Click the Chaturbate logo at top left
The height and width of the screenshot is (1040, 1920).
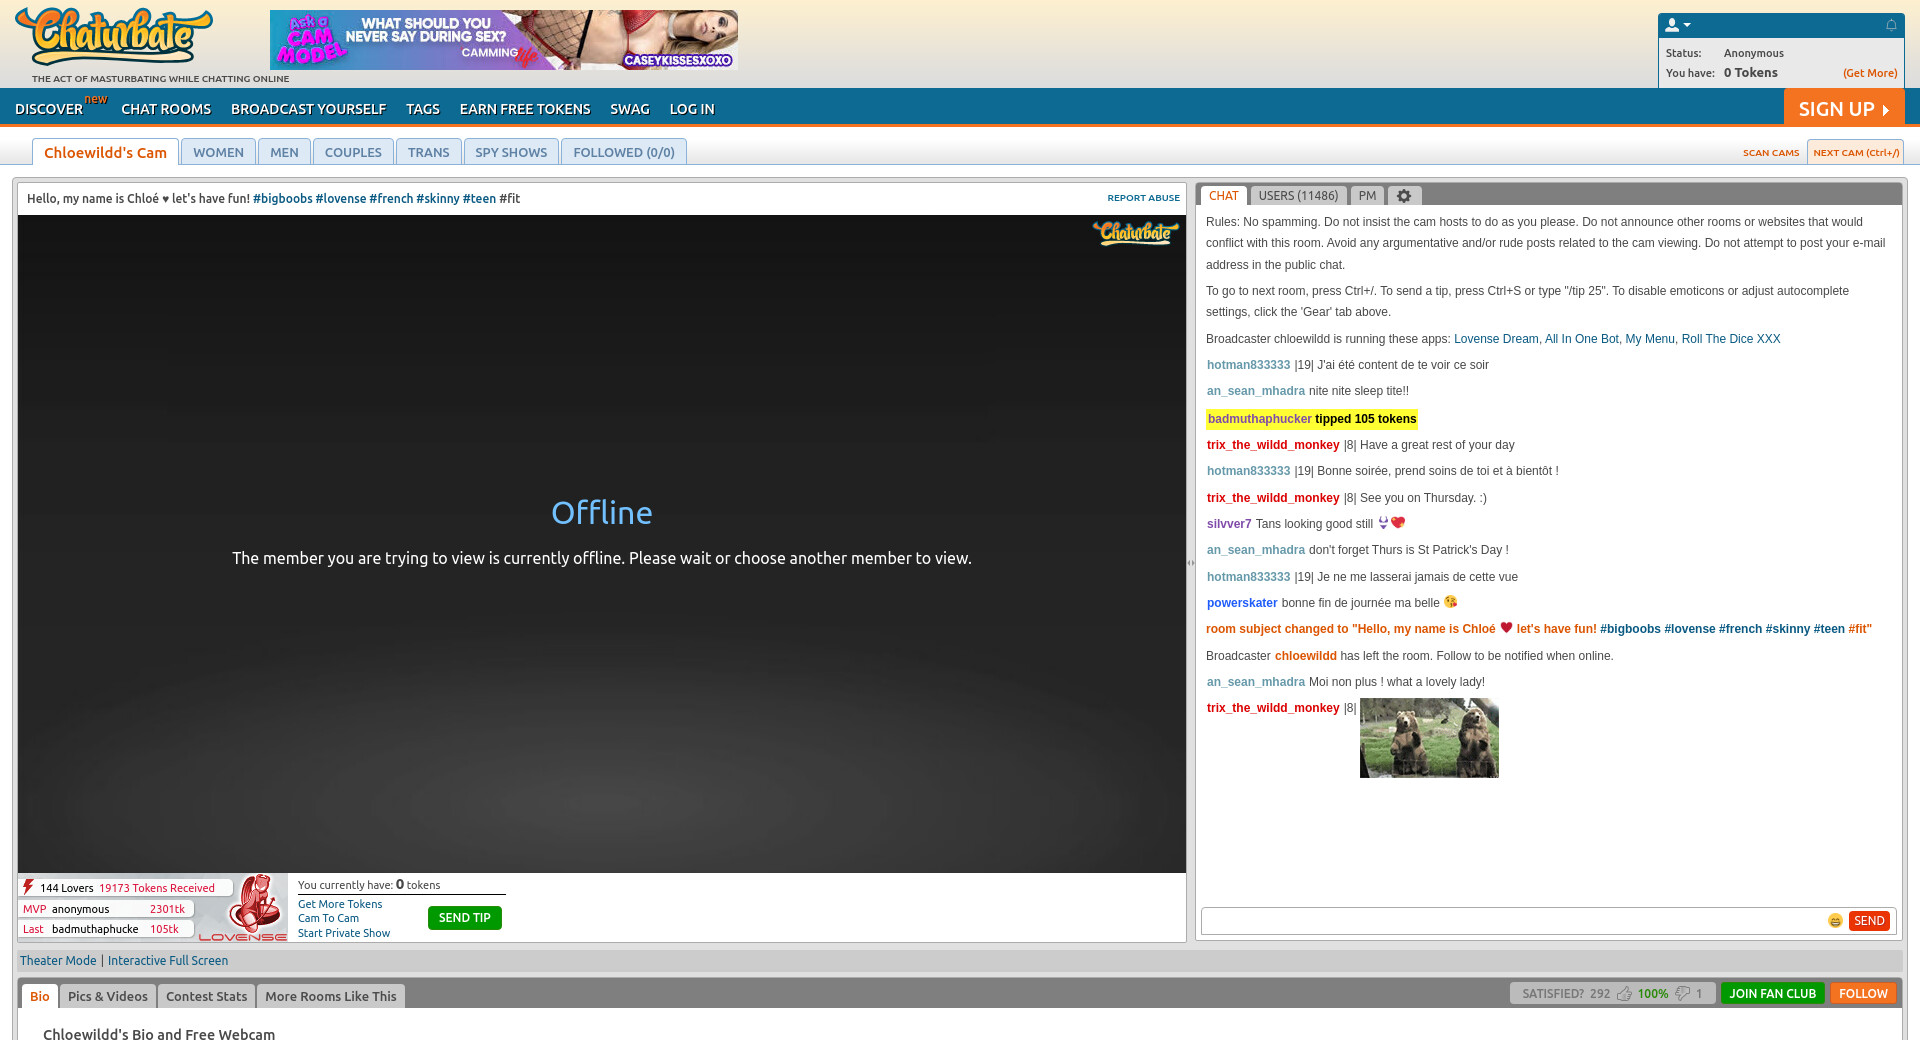click(x=114, y=37)
